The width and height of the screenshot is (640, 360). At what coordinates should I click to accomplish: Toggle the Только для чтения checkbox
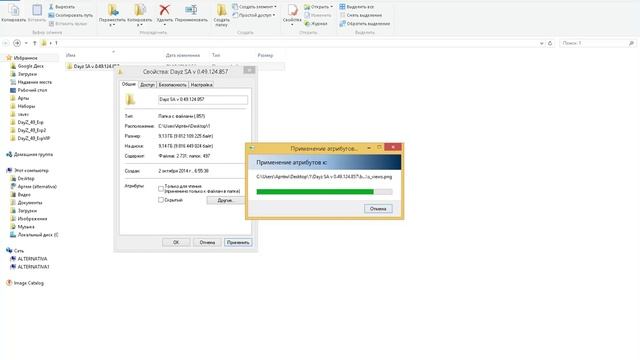[161, 189]
